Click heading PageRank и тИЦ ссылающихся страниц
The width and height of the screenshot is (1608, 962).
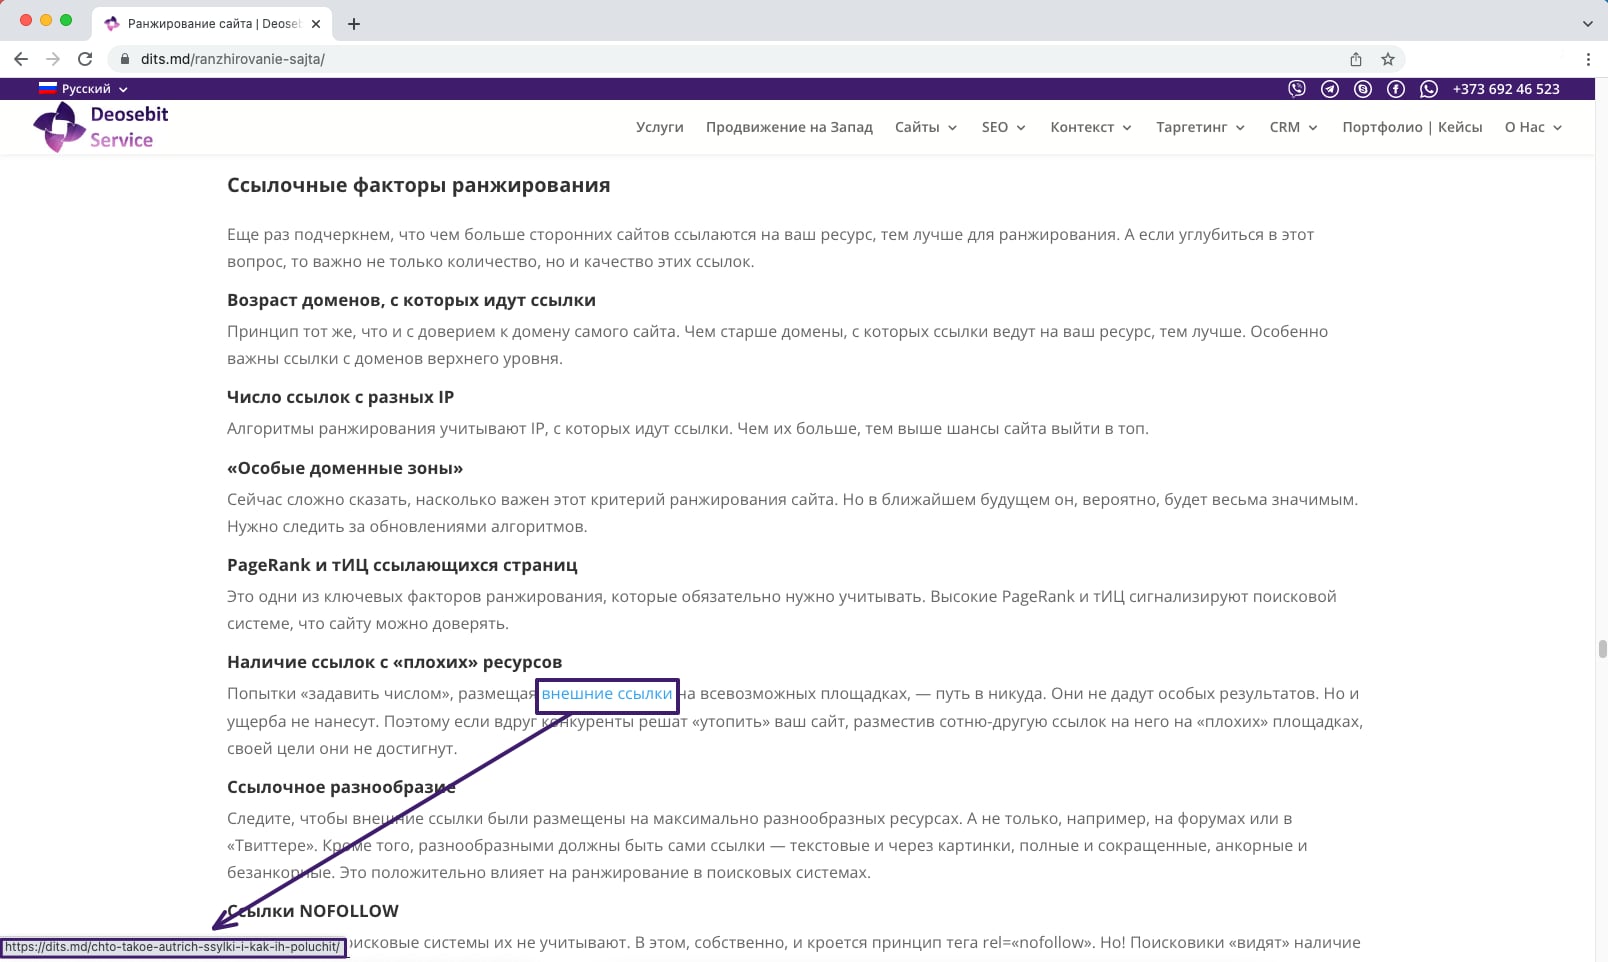pyautogui.click(x=402, y=565)
